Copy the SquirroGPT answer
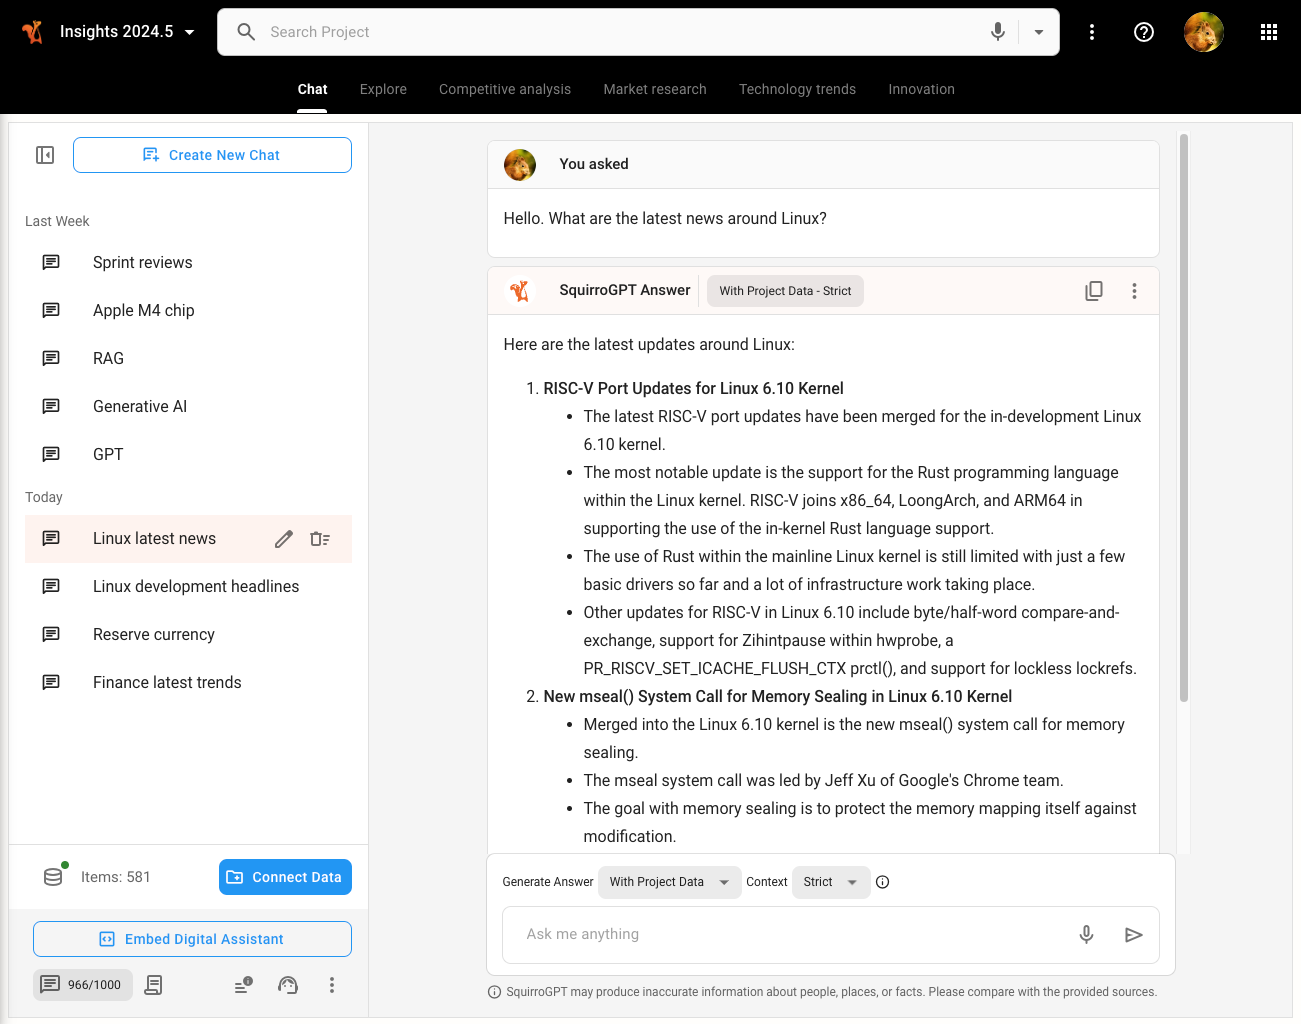Screen dimensions: 1301x1024 coord(1094,291)
